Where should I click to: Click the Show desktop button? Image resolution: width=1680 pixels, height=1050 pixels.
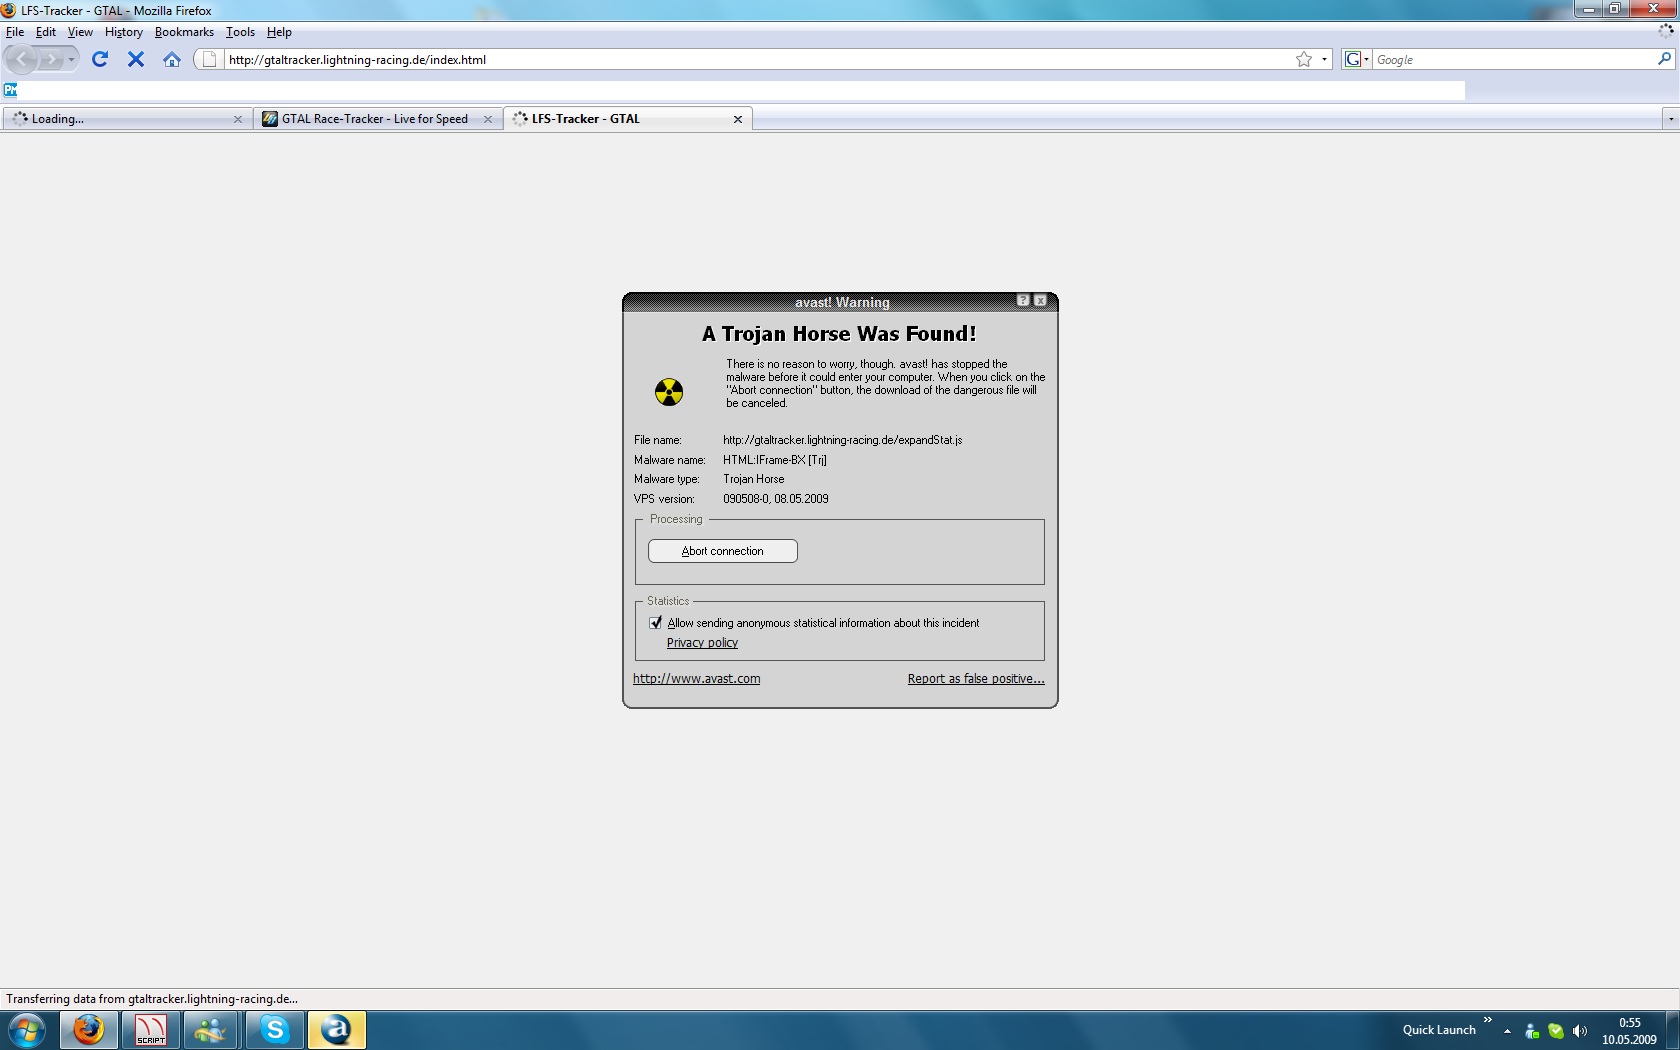[x=1672, y=1031]
